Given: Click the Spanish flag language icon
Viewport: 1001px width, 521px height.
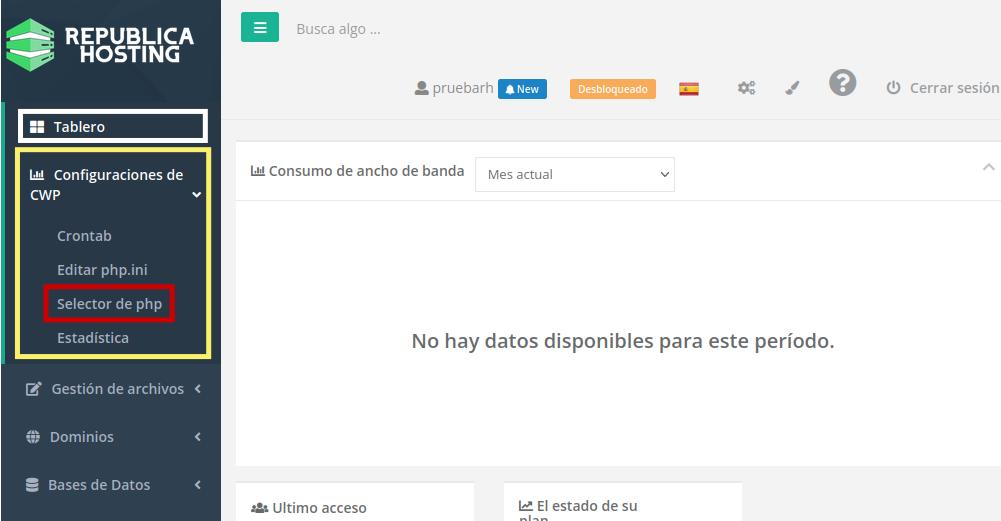Looking at the screenshot, I should (x=689, y=89).
